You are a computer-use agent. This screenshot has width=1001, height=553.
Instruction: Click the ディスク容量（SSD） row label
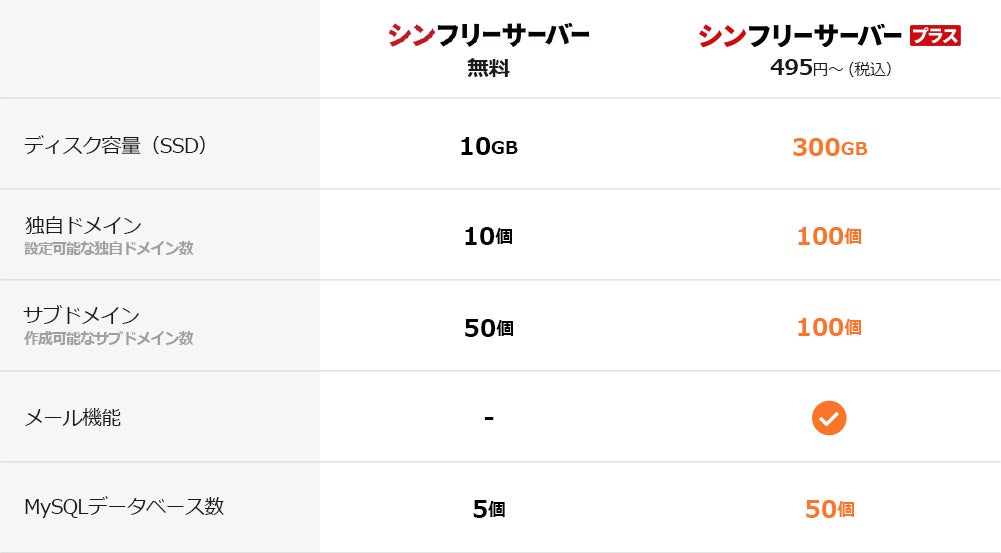coord(115,146)
